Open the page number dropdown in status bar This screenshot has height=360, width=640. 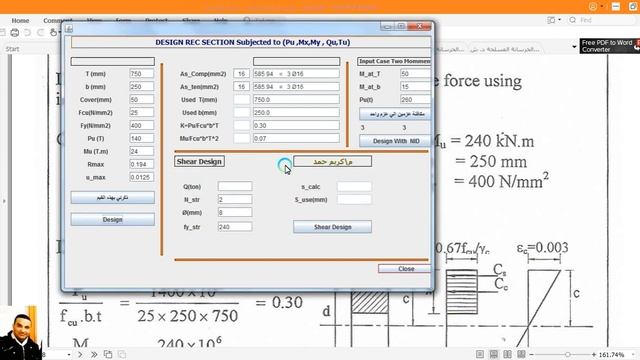pos(69,354)
